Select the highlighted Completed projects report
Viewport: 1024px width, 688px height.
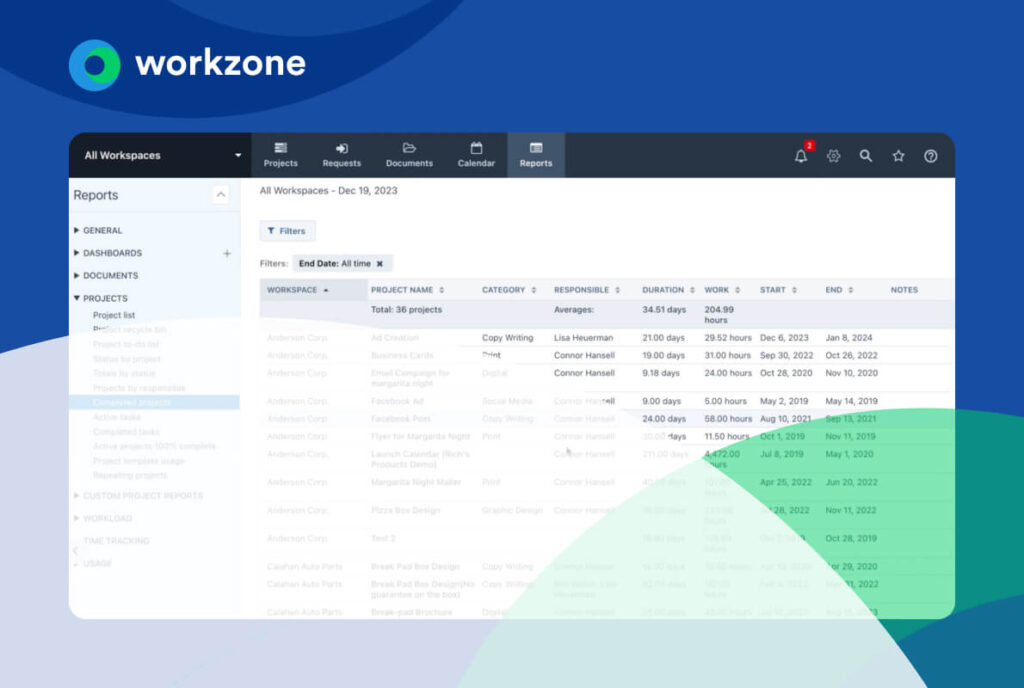(154, 403)
